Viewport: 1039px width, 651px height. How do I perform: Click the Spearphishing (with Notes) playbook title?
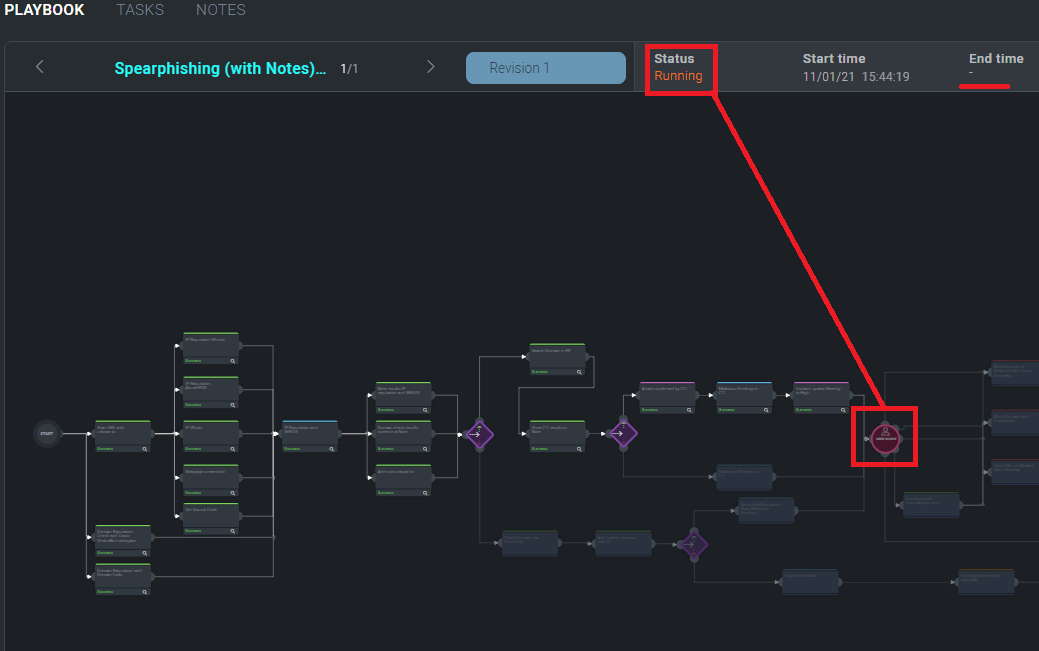coord(220,69)
